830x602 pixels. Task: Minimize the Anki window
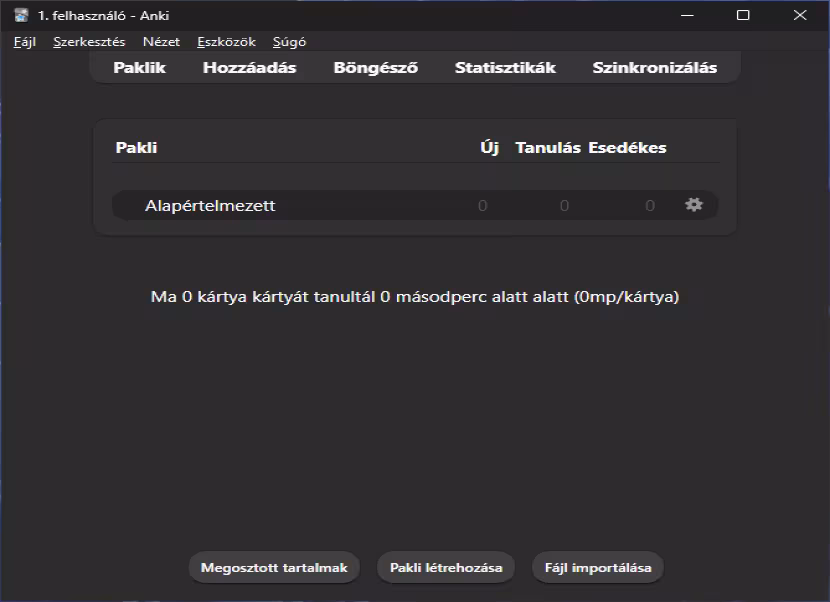[x=687, y=15]
